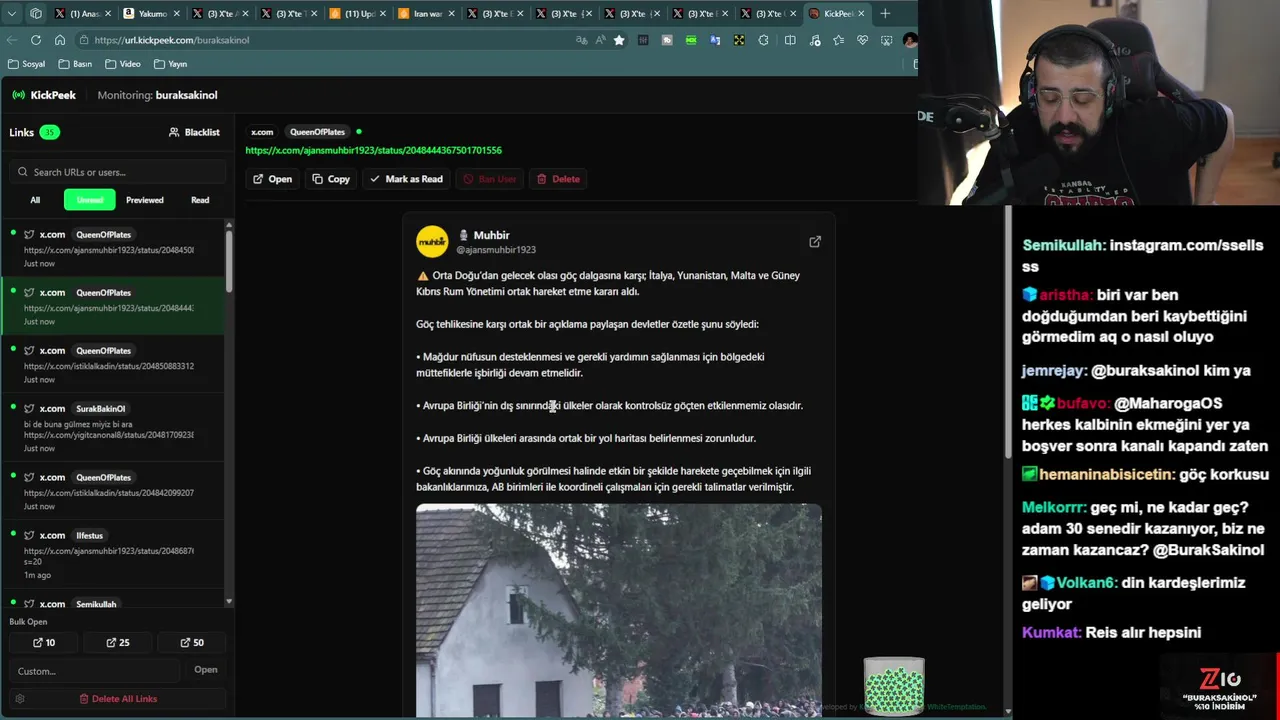This screenshot has height=720, width=1280.
Task: Click the Muhbir account name
Action: (x=491, y=235)
